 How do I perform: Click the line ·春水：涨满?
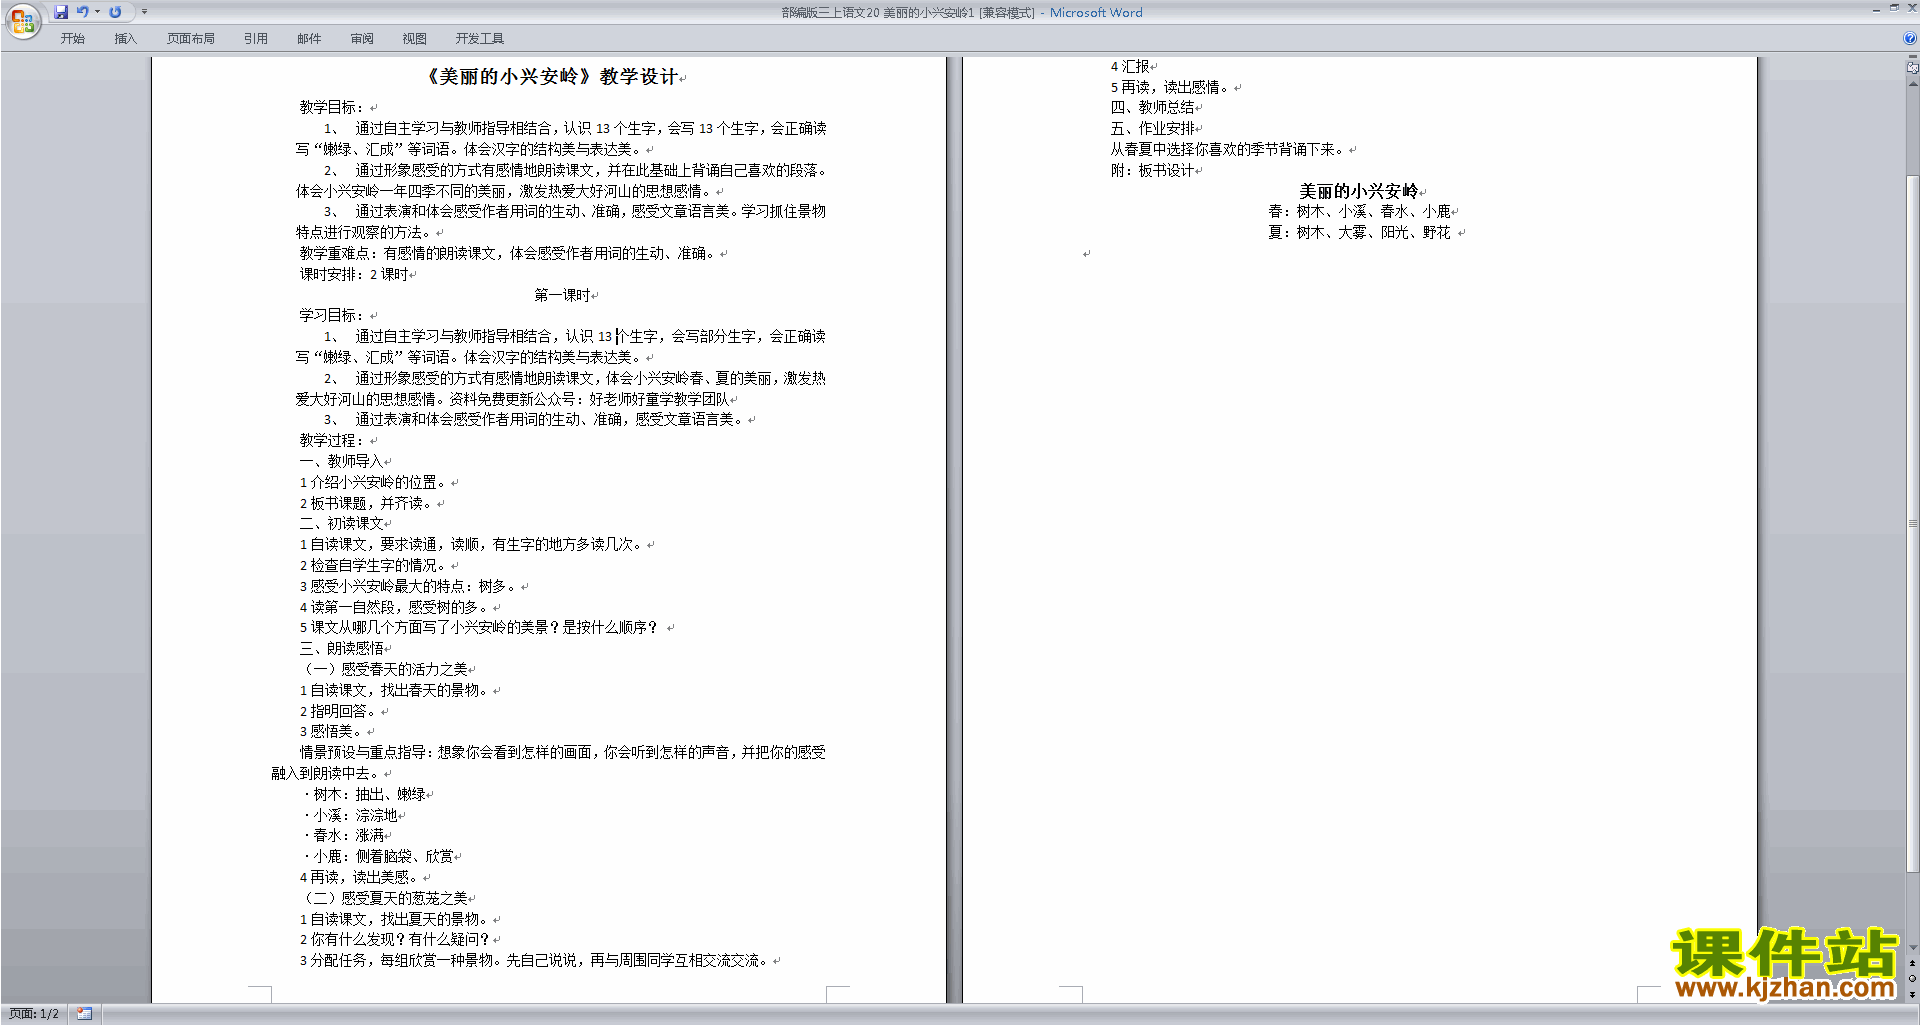point(346,835)
